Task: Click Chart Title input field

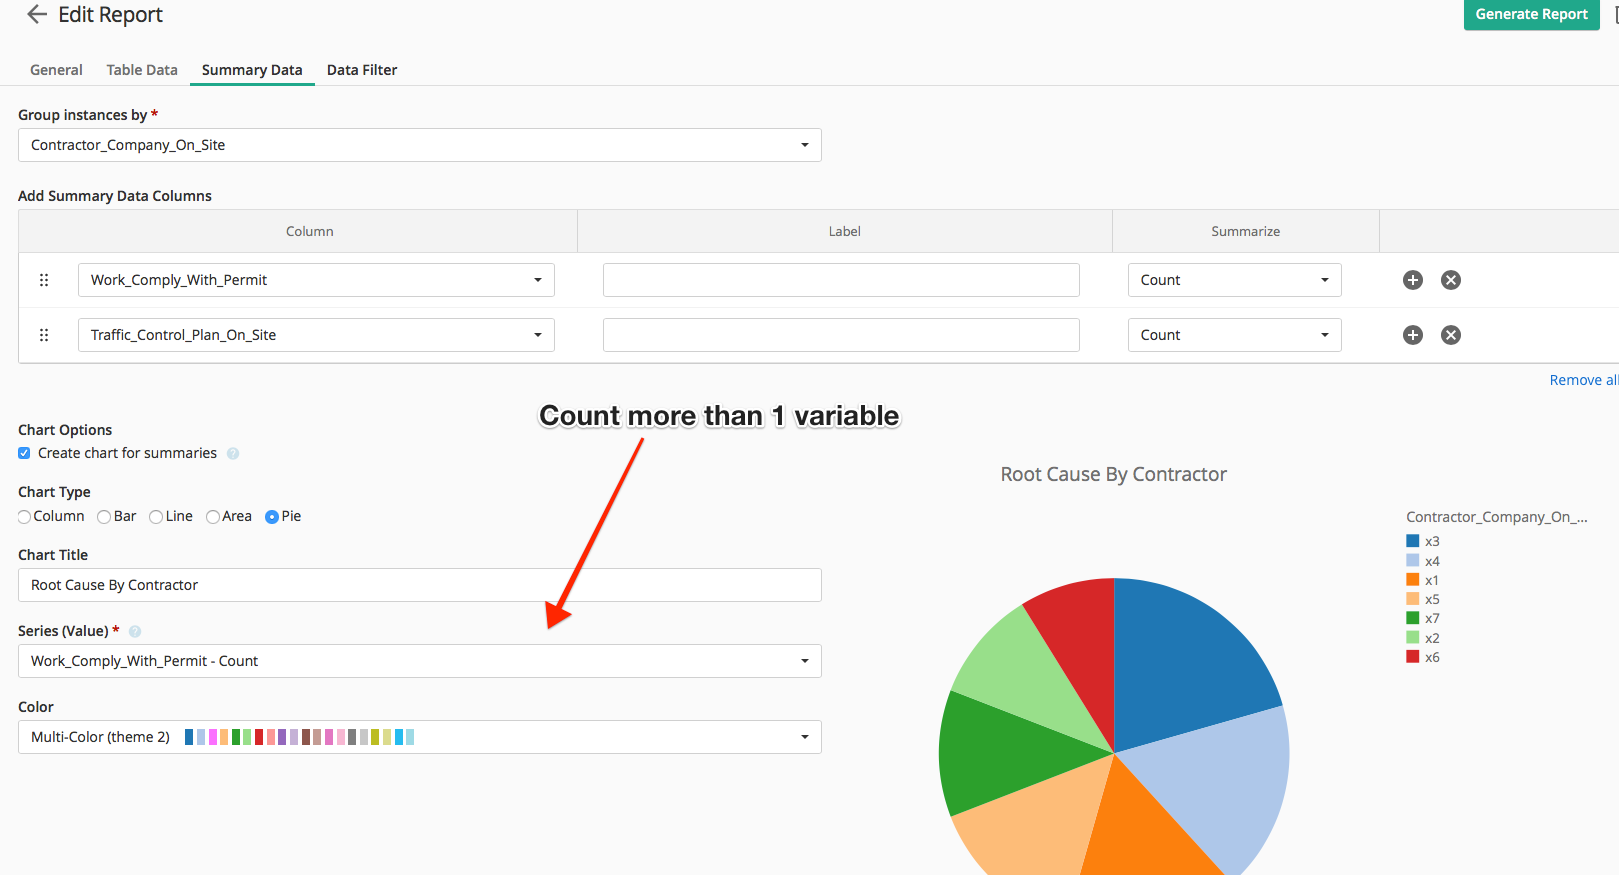Action: coord(420,585)
